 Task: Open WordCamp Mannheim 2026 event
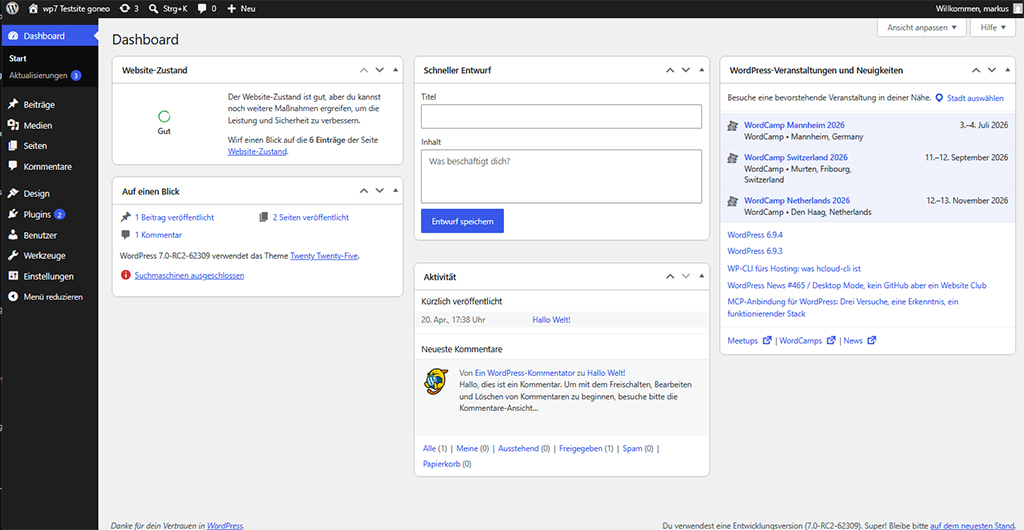pos(794,125)
